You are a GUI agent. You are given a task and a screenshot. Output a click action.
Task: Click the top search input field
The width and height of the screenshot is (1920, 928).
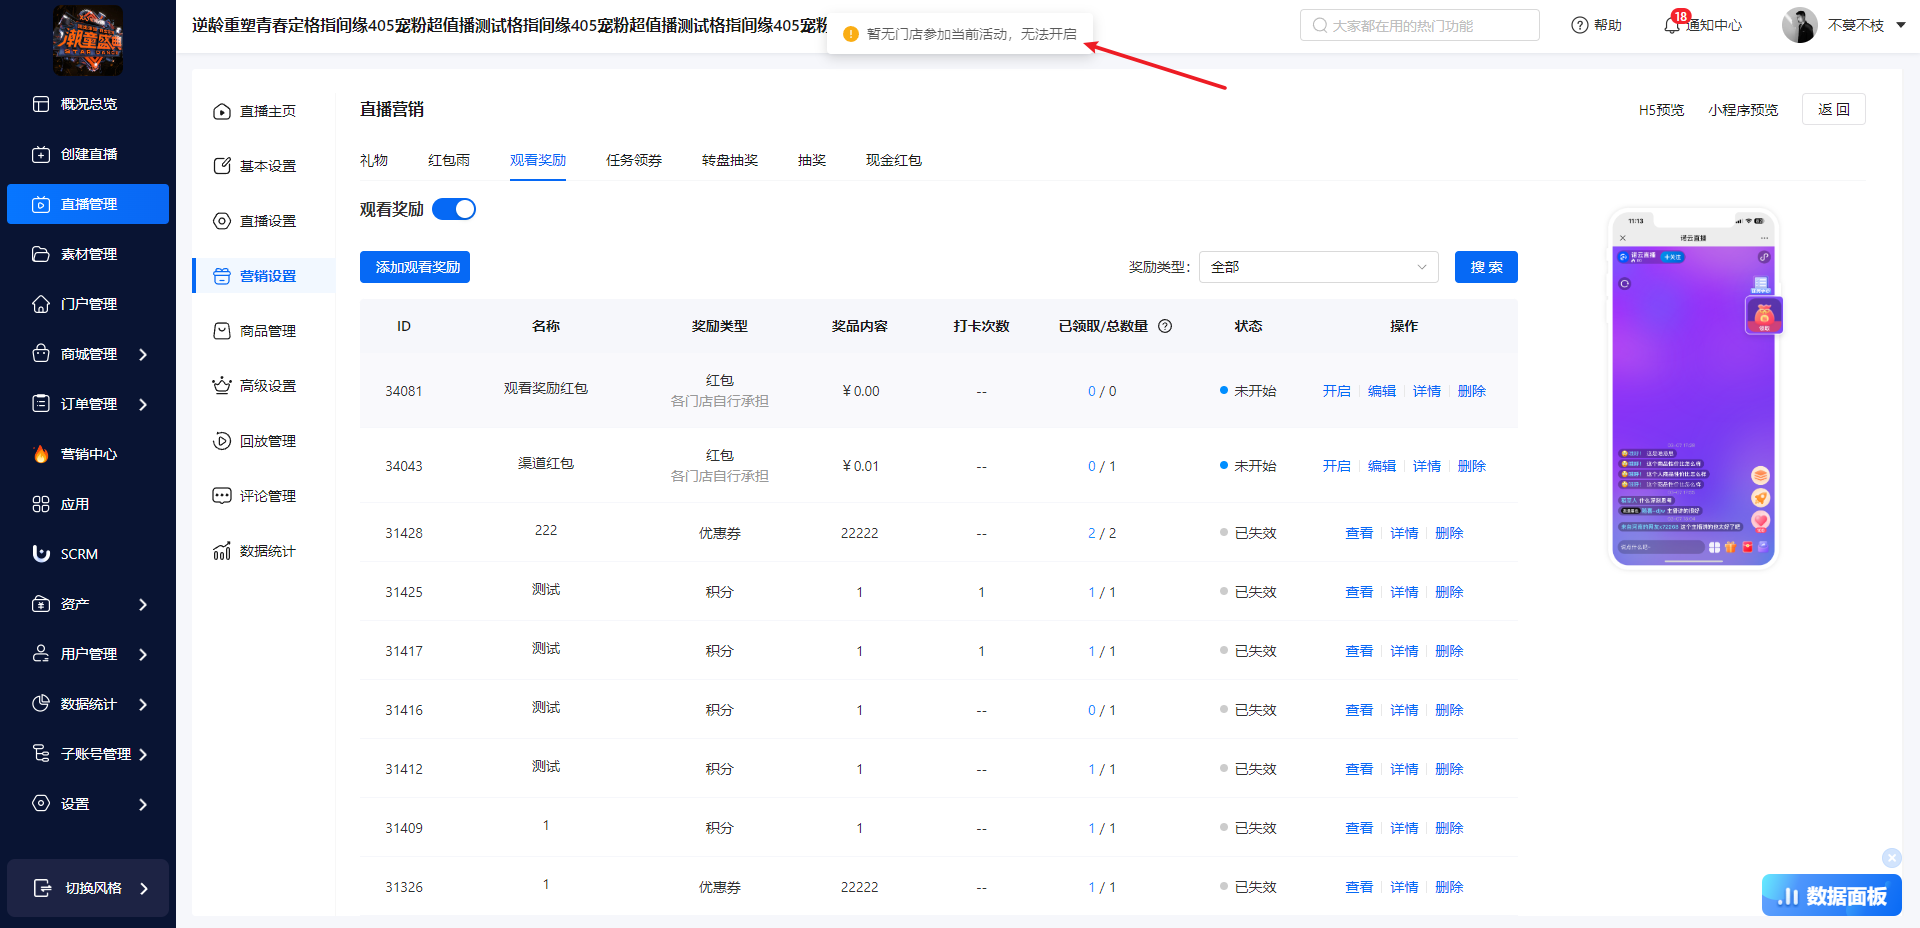(1420, 25)
